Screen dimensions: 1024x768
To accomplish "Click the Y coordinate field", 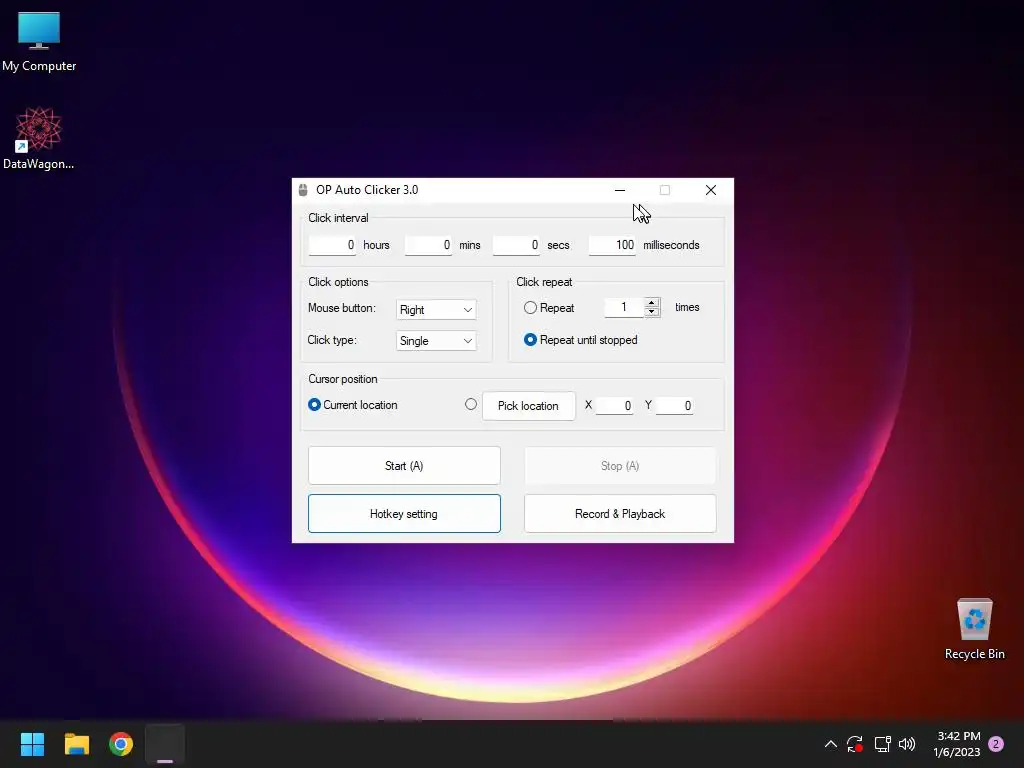I will [675, 406].
